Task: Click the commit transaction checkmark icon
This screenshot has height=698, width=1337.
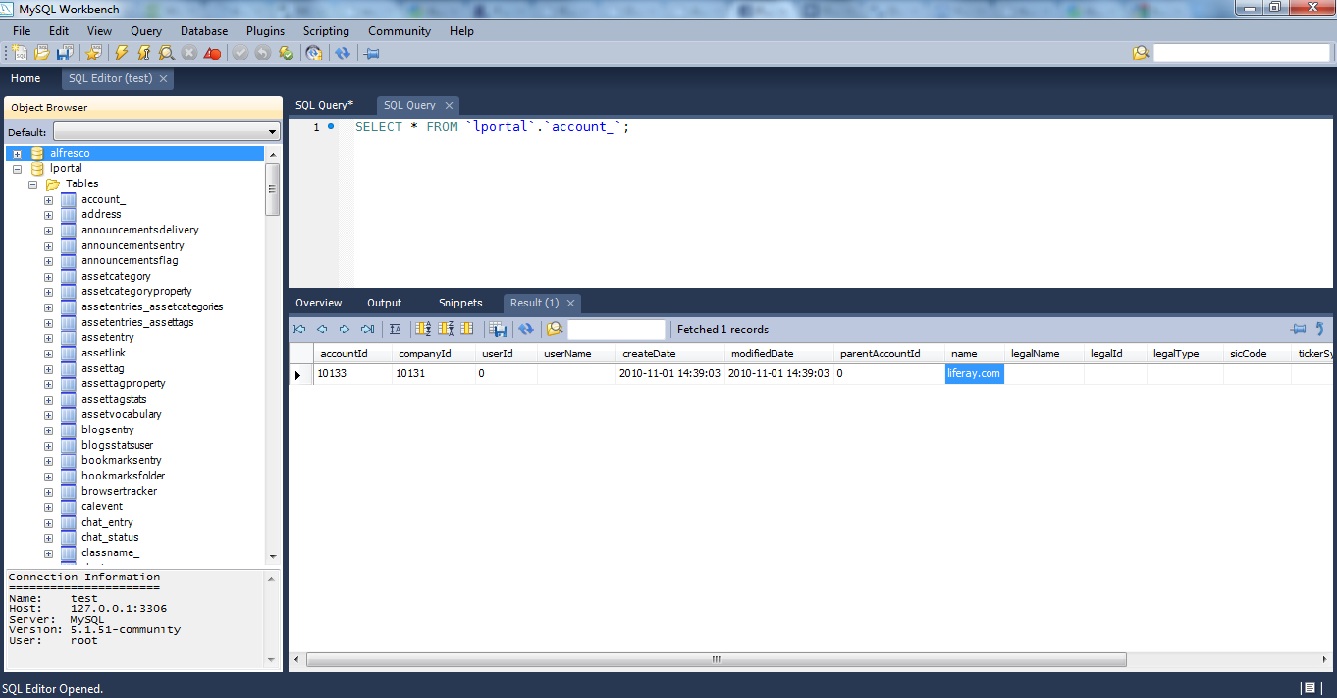Action: pos(241,53)
